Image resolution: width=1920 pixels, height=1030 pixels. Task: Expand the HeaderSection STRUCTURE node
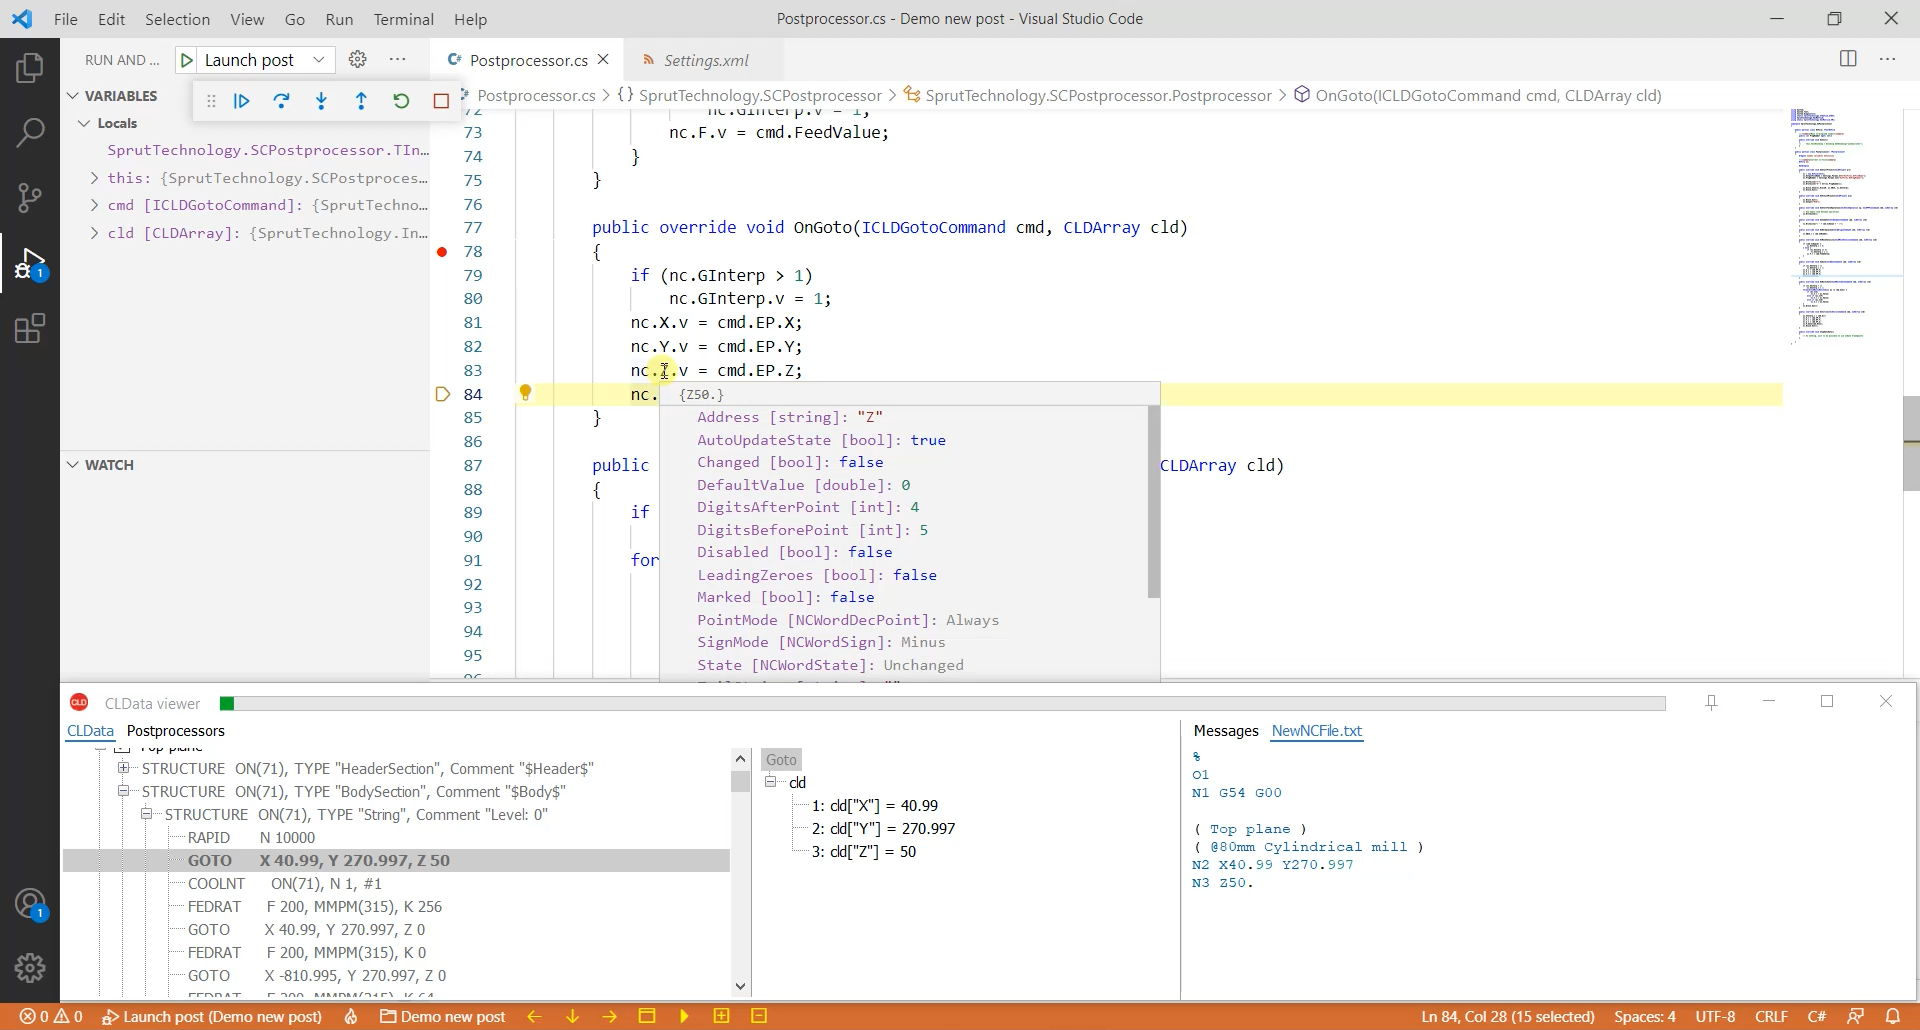[123, 768]
